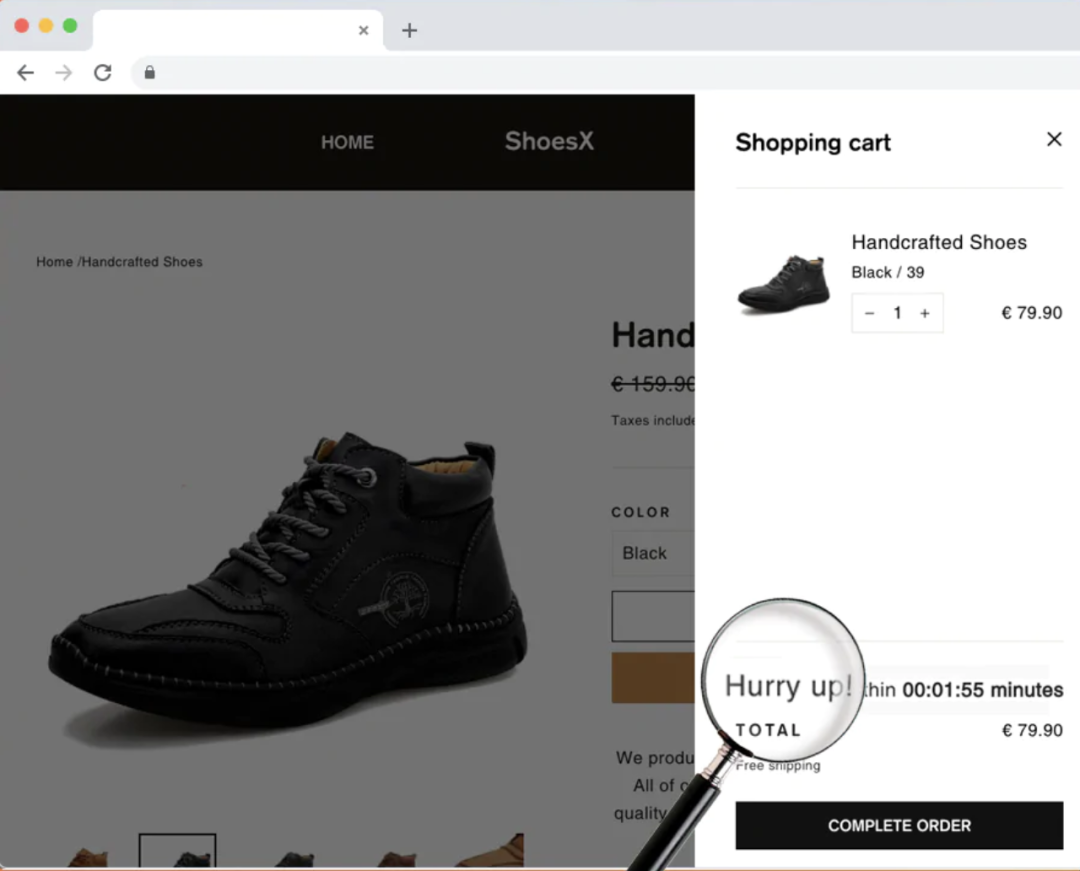Open a new browser tab
Viewport: 1080px width, 871px height.
pyautogui.click(x=409, y=30)
